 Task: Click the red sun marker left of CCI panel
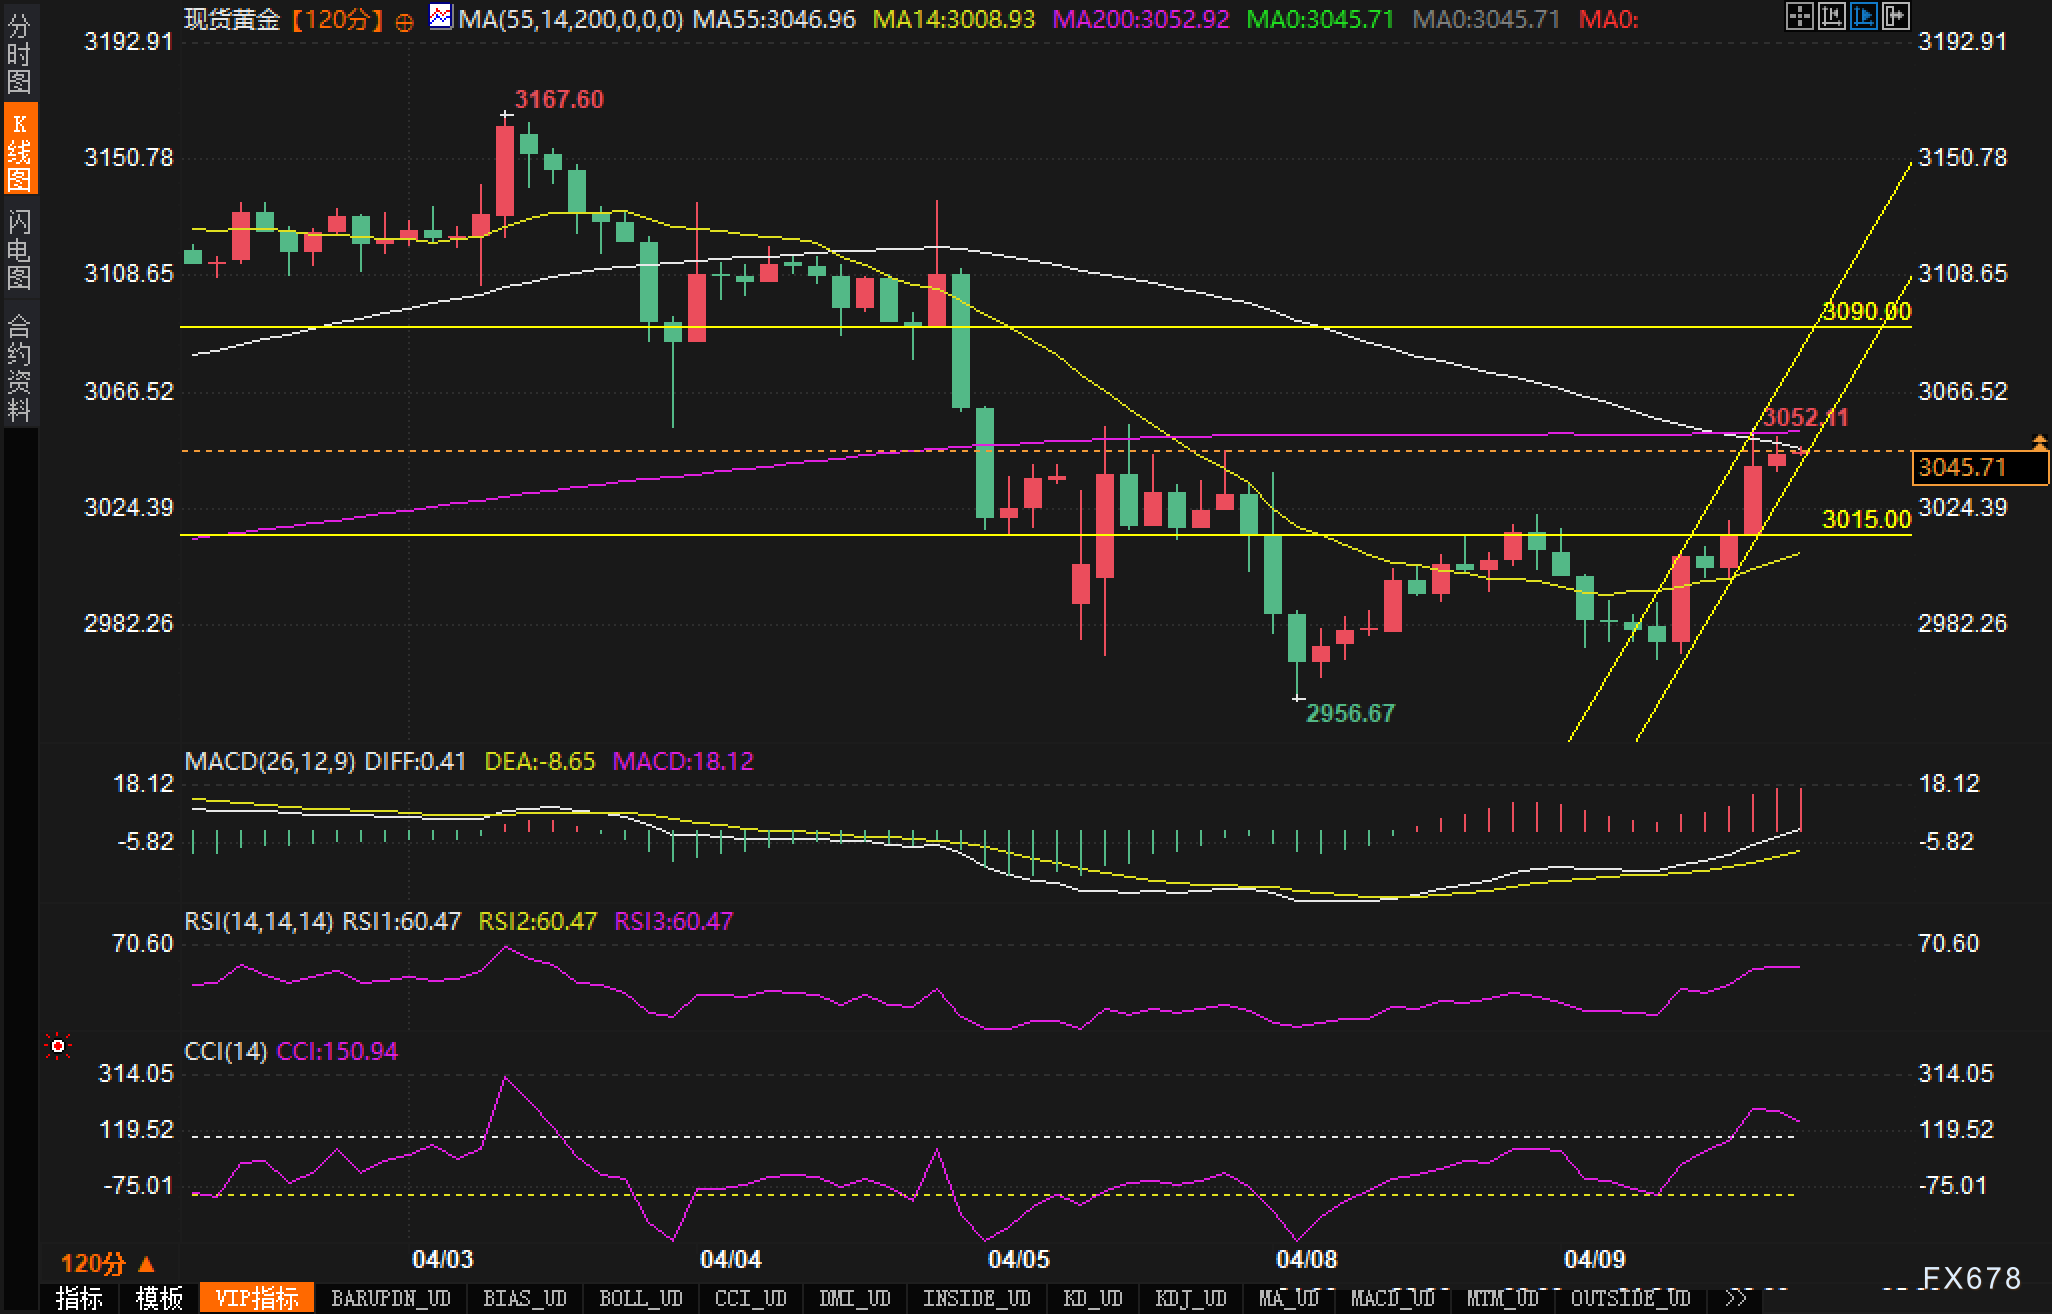coord(58,1046)
